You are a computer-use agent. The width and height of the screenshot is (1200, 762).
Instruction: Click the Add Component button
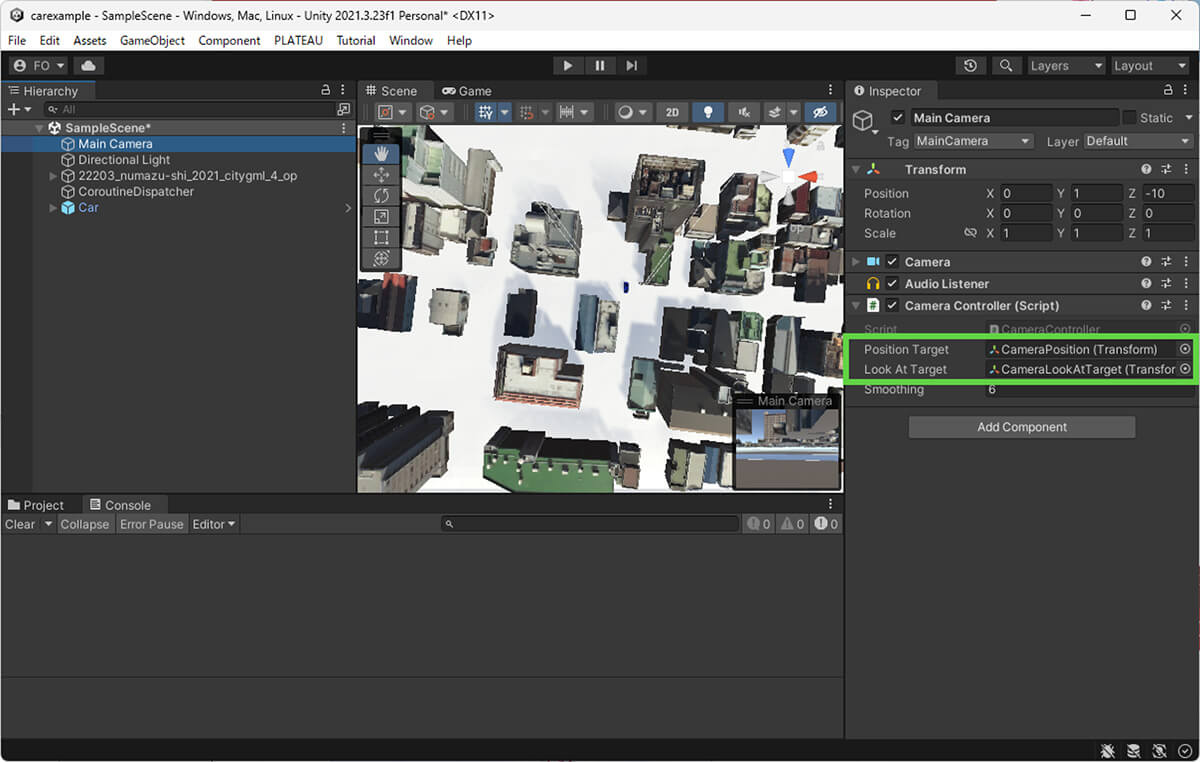tap(1021, 427)
